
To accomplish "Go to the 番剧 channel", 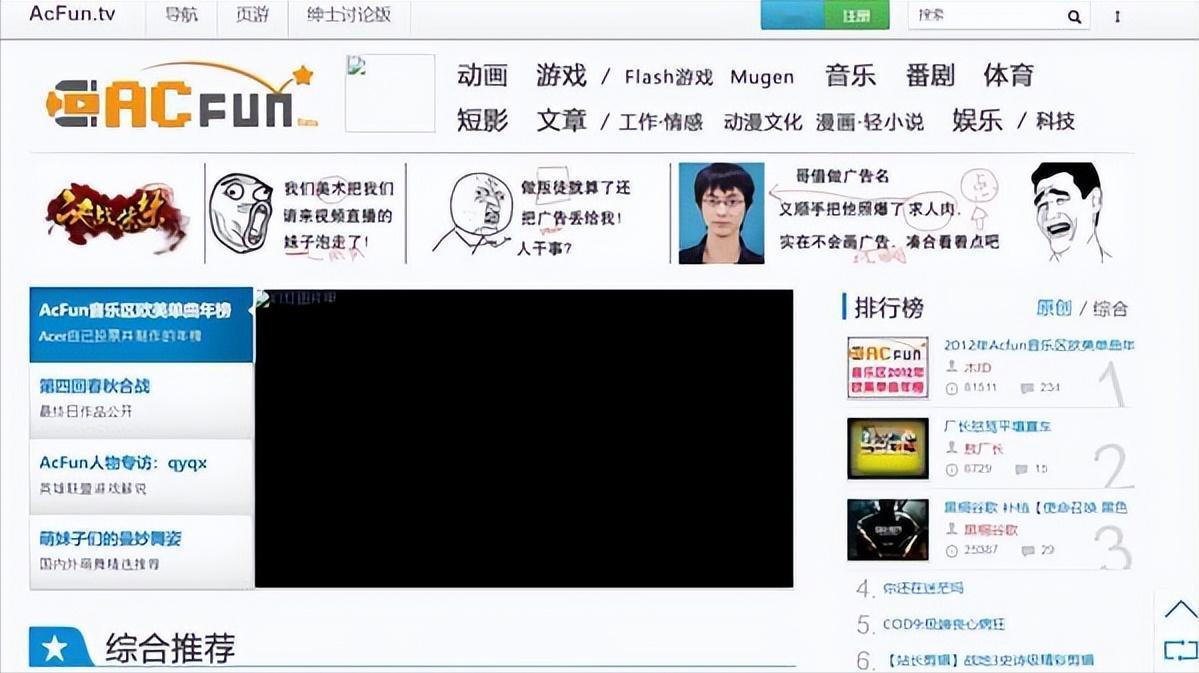I will (x=931, y=75).
